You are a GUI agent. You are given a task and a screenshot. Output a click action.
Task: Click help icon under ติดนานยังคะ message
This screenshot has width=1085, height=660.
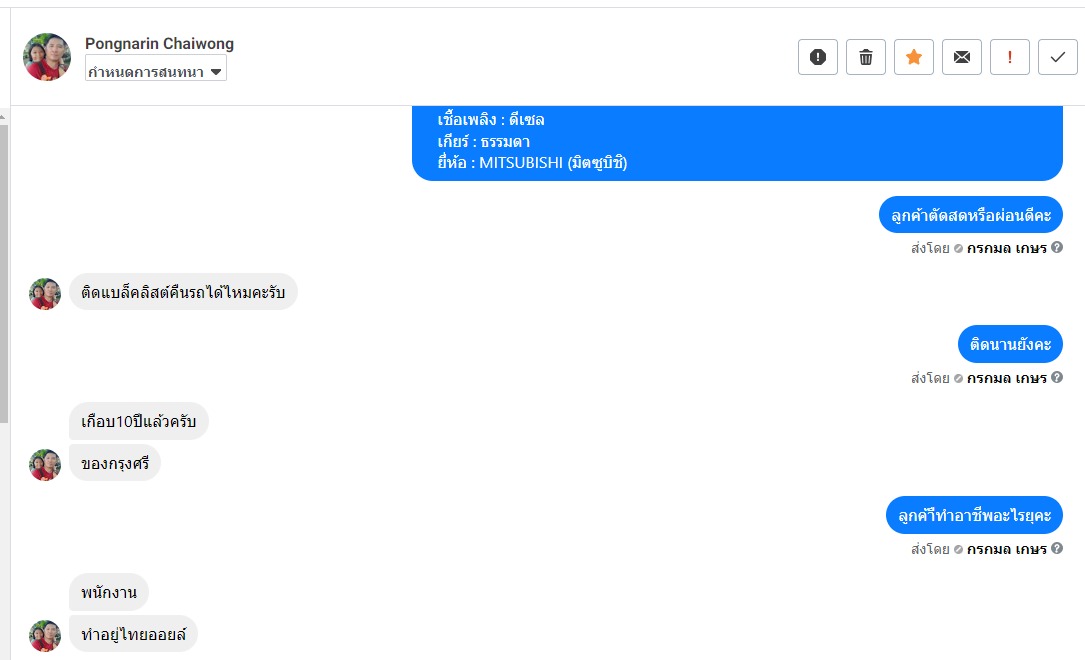tap(1057, 377)
